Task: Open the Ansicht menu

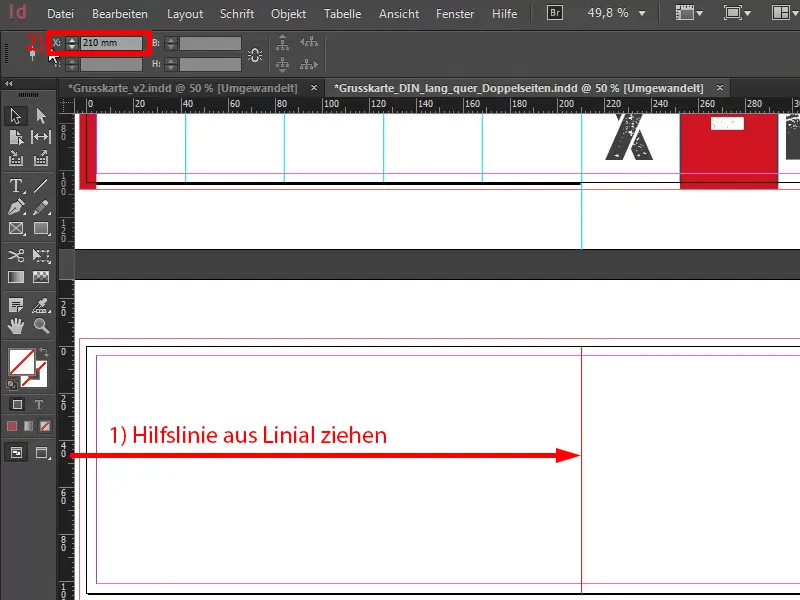Action: [399, 14]
